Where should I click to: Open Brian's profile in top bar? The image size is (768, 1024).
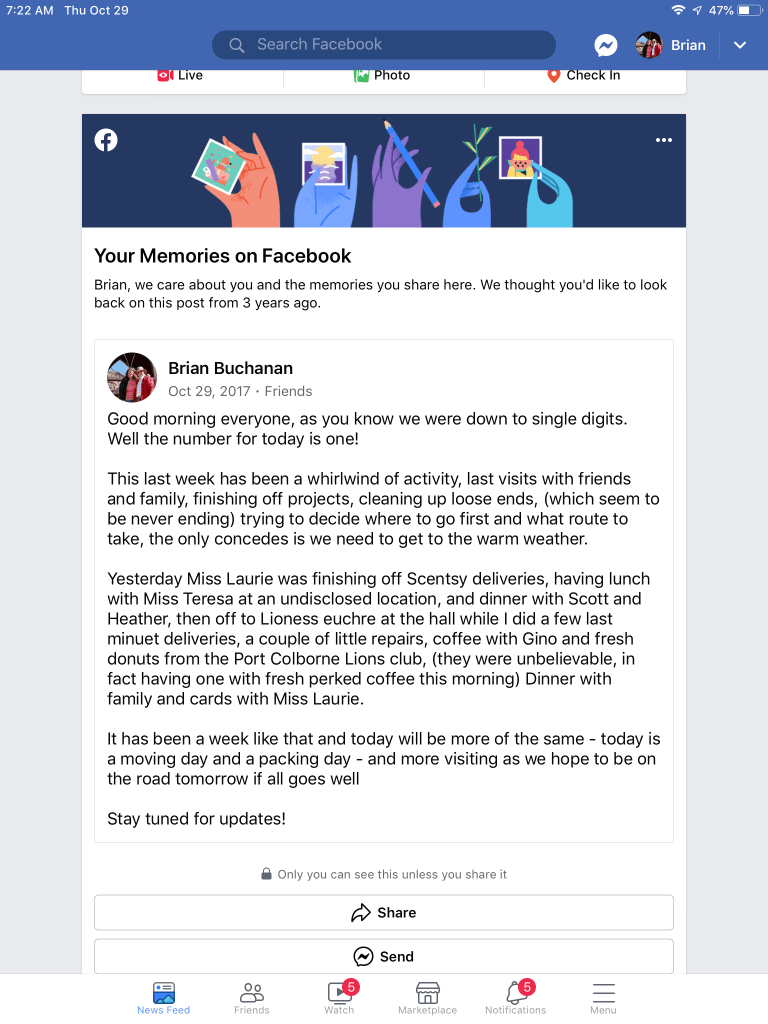click(671, 45)
